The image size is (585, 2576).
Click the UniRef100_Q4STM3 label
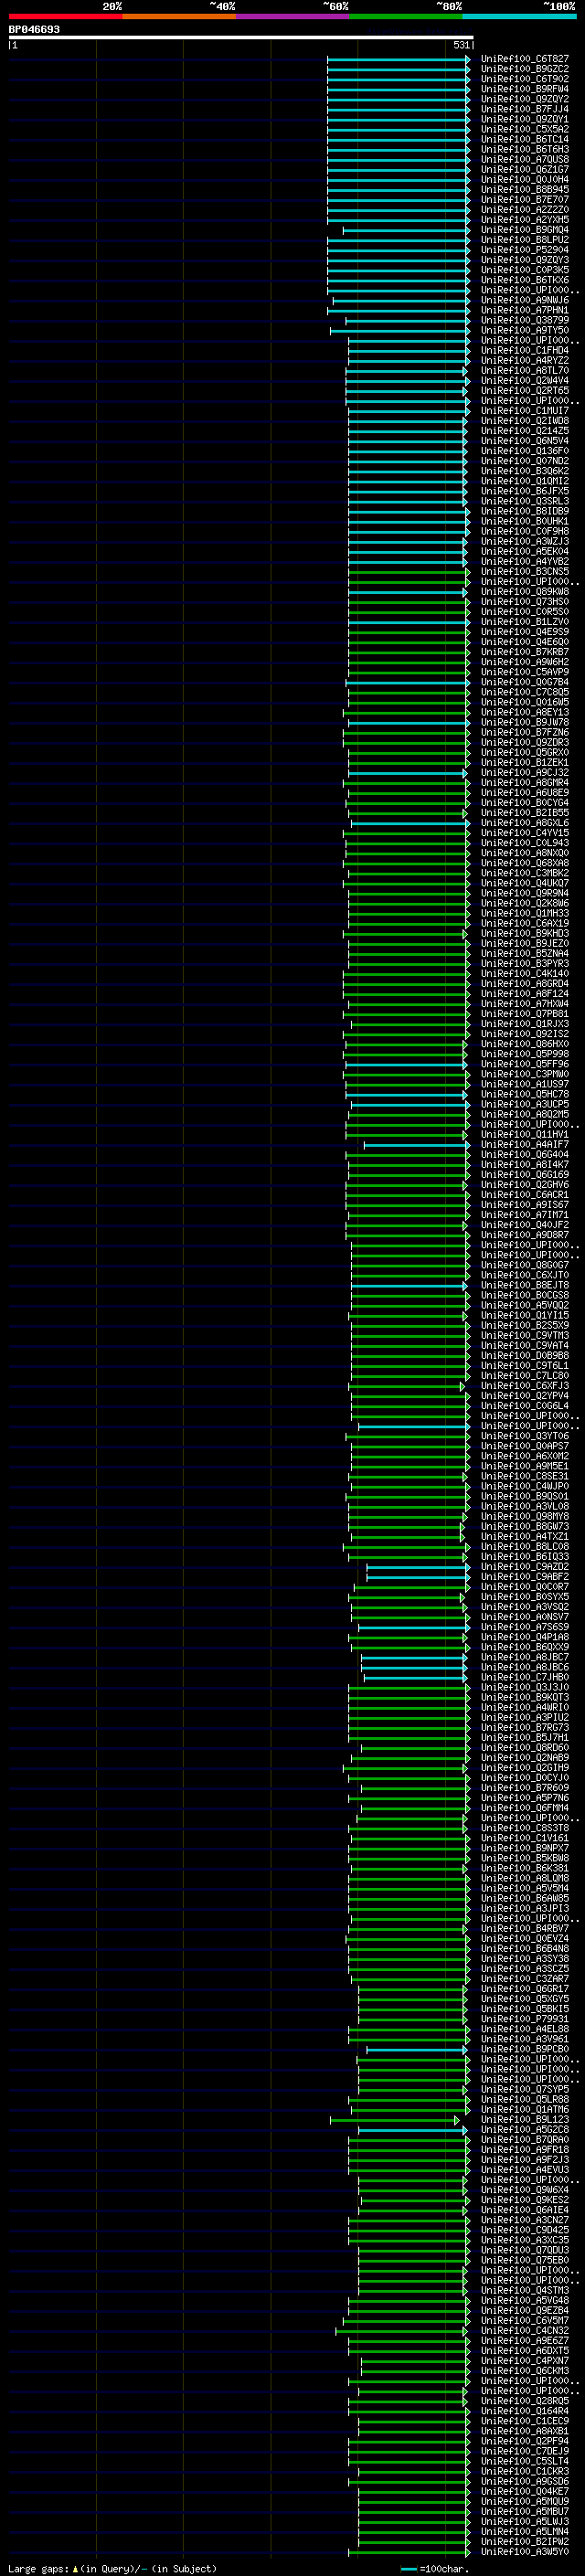[x=524, y=2289]
